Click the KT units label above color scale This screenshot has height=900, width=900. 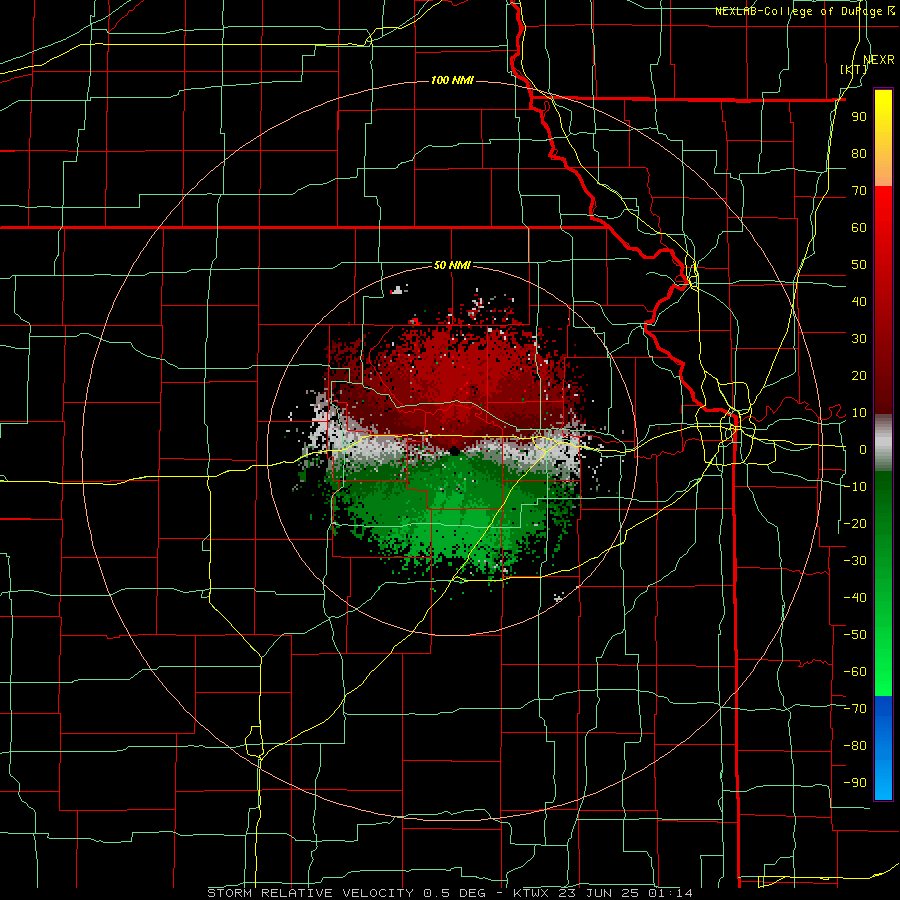(x=854, y=69)
